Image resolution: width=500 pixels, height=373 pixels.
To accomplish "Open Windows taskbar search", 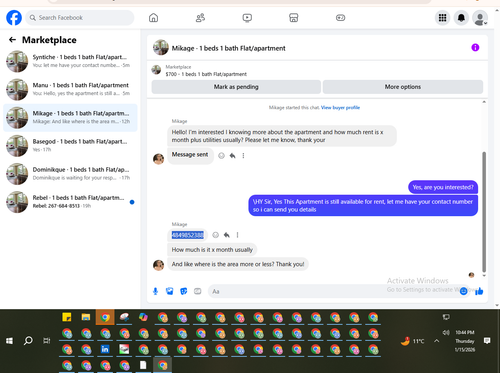I will pyautogui.click(x=28, y=341).
